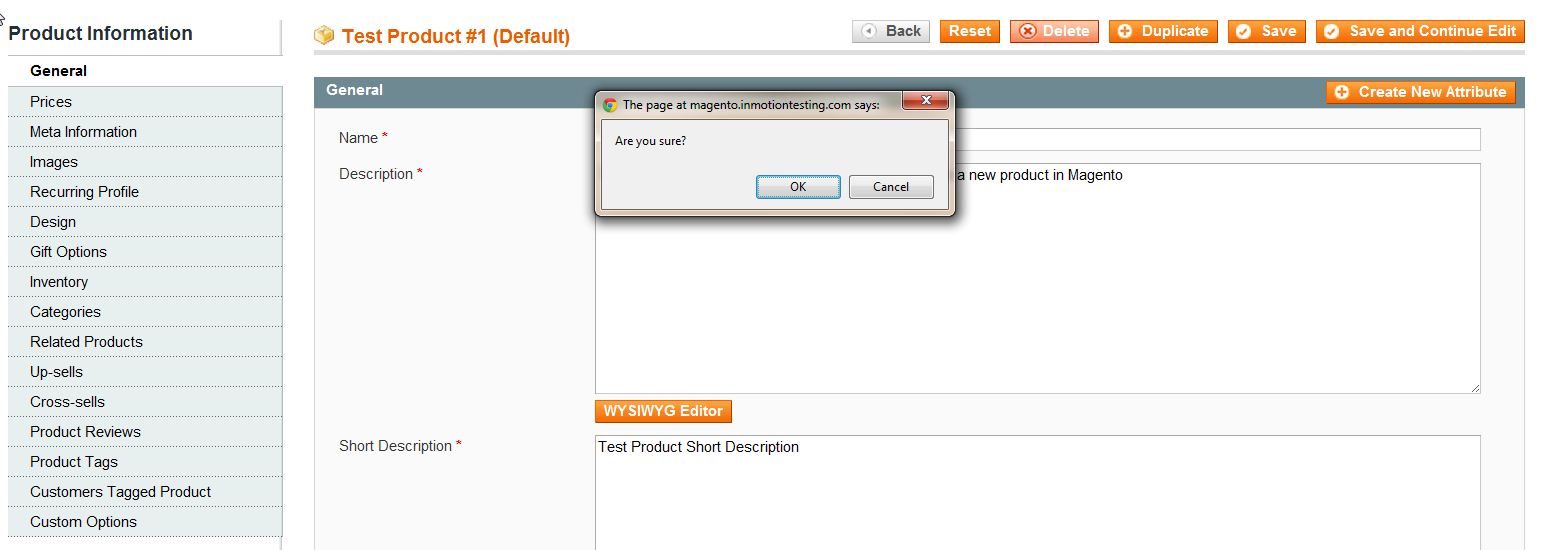Open the Product Tags tab
This screenshot has width=1541, height=550.
coord(145,462)
